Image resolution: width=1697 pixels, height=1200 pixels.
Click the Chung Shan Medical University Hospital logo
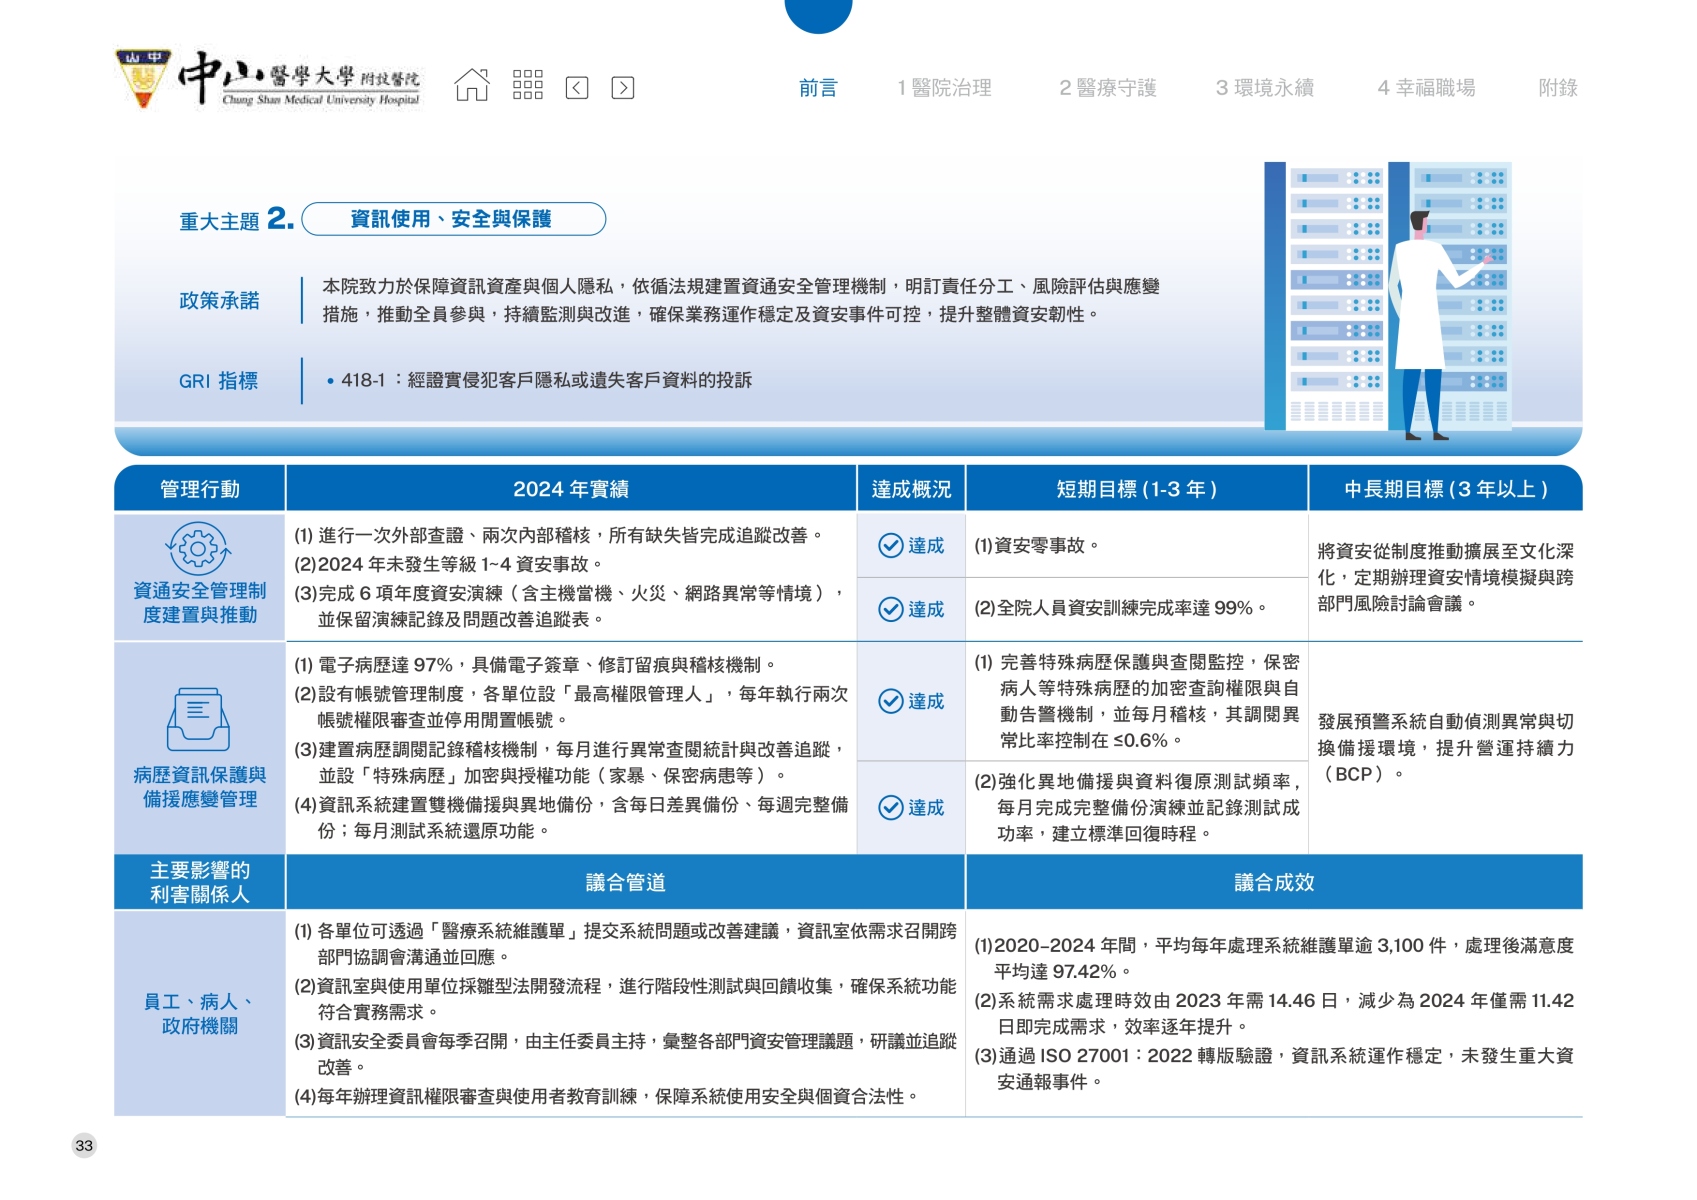[268, 80]
